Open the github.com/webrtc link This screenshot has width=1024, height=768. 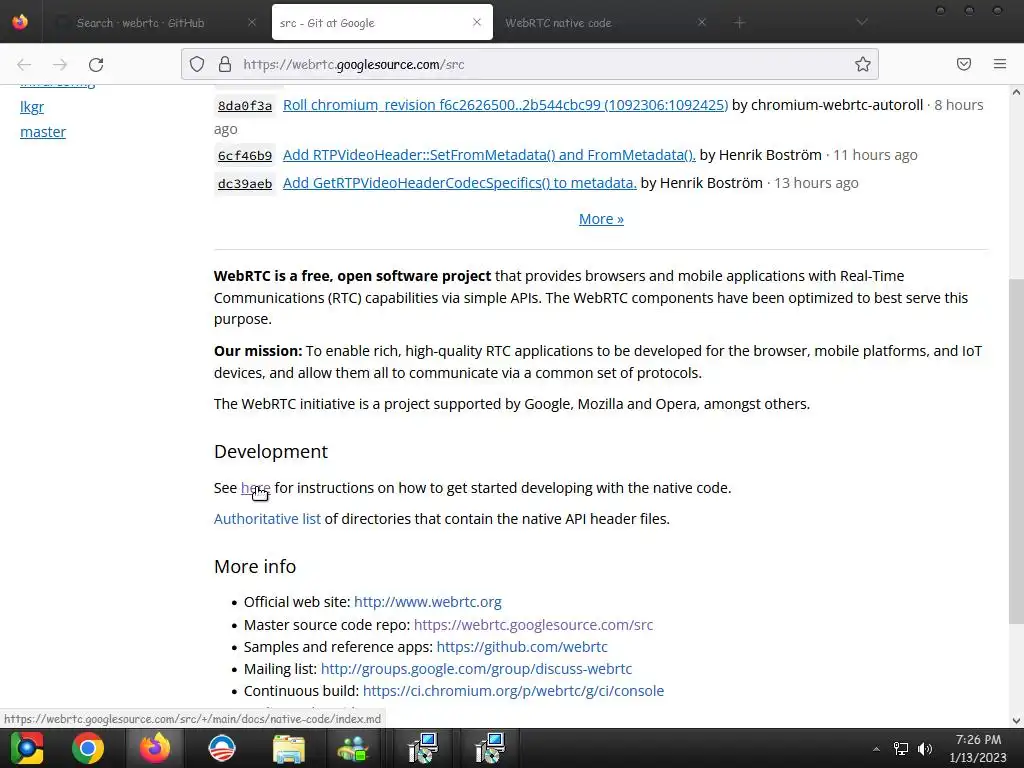pos(522,647)
